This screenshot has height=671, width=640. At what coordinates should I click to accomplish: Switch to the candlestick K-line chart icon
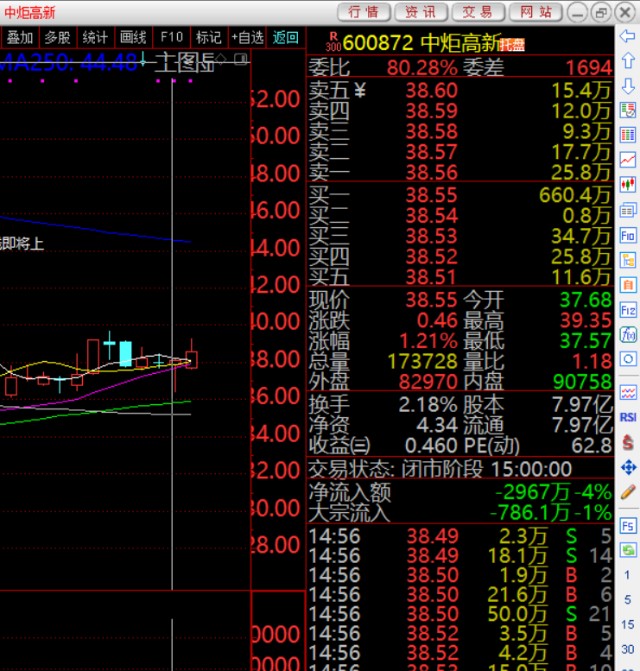click(628, 185)
